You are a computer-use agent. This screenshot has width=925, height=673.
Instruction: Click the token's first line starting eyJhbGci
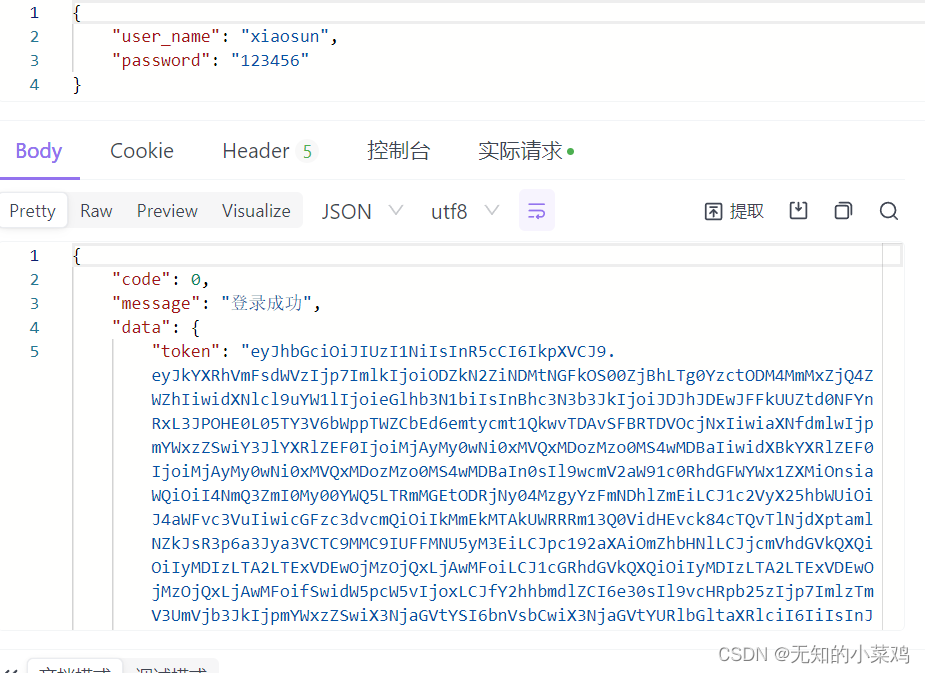click(428, 352)
